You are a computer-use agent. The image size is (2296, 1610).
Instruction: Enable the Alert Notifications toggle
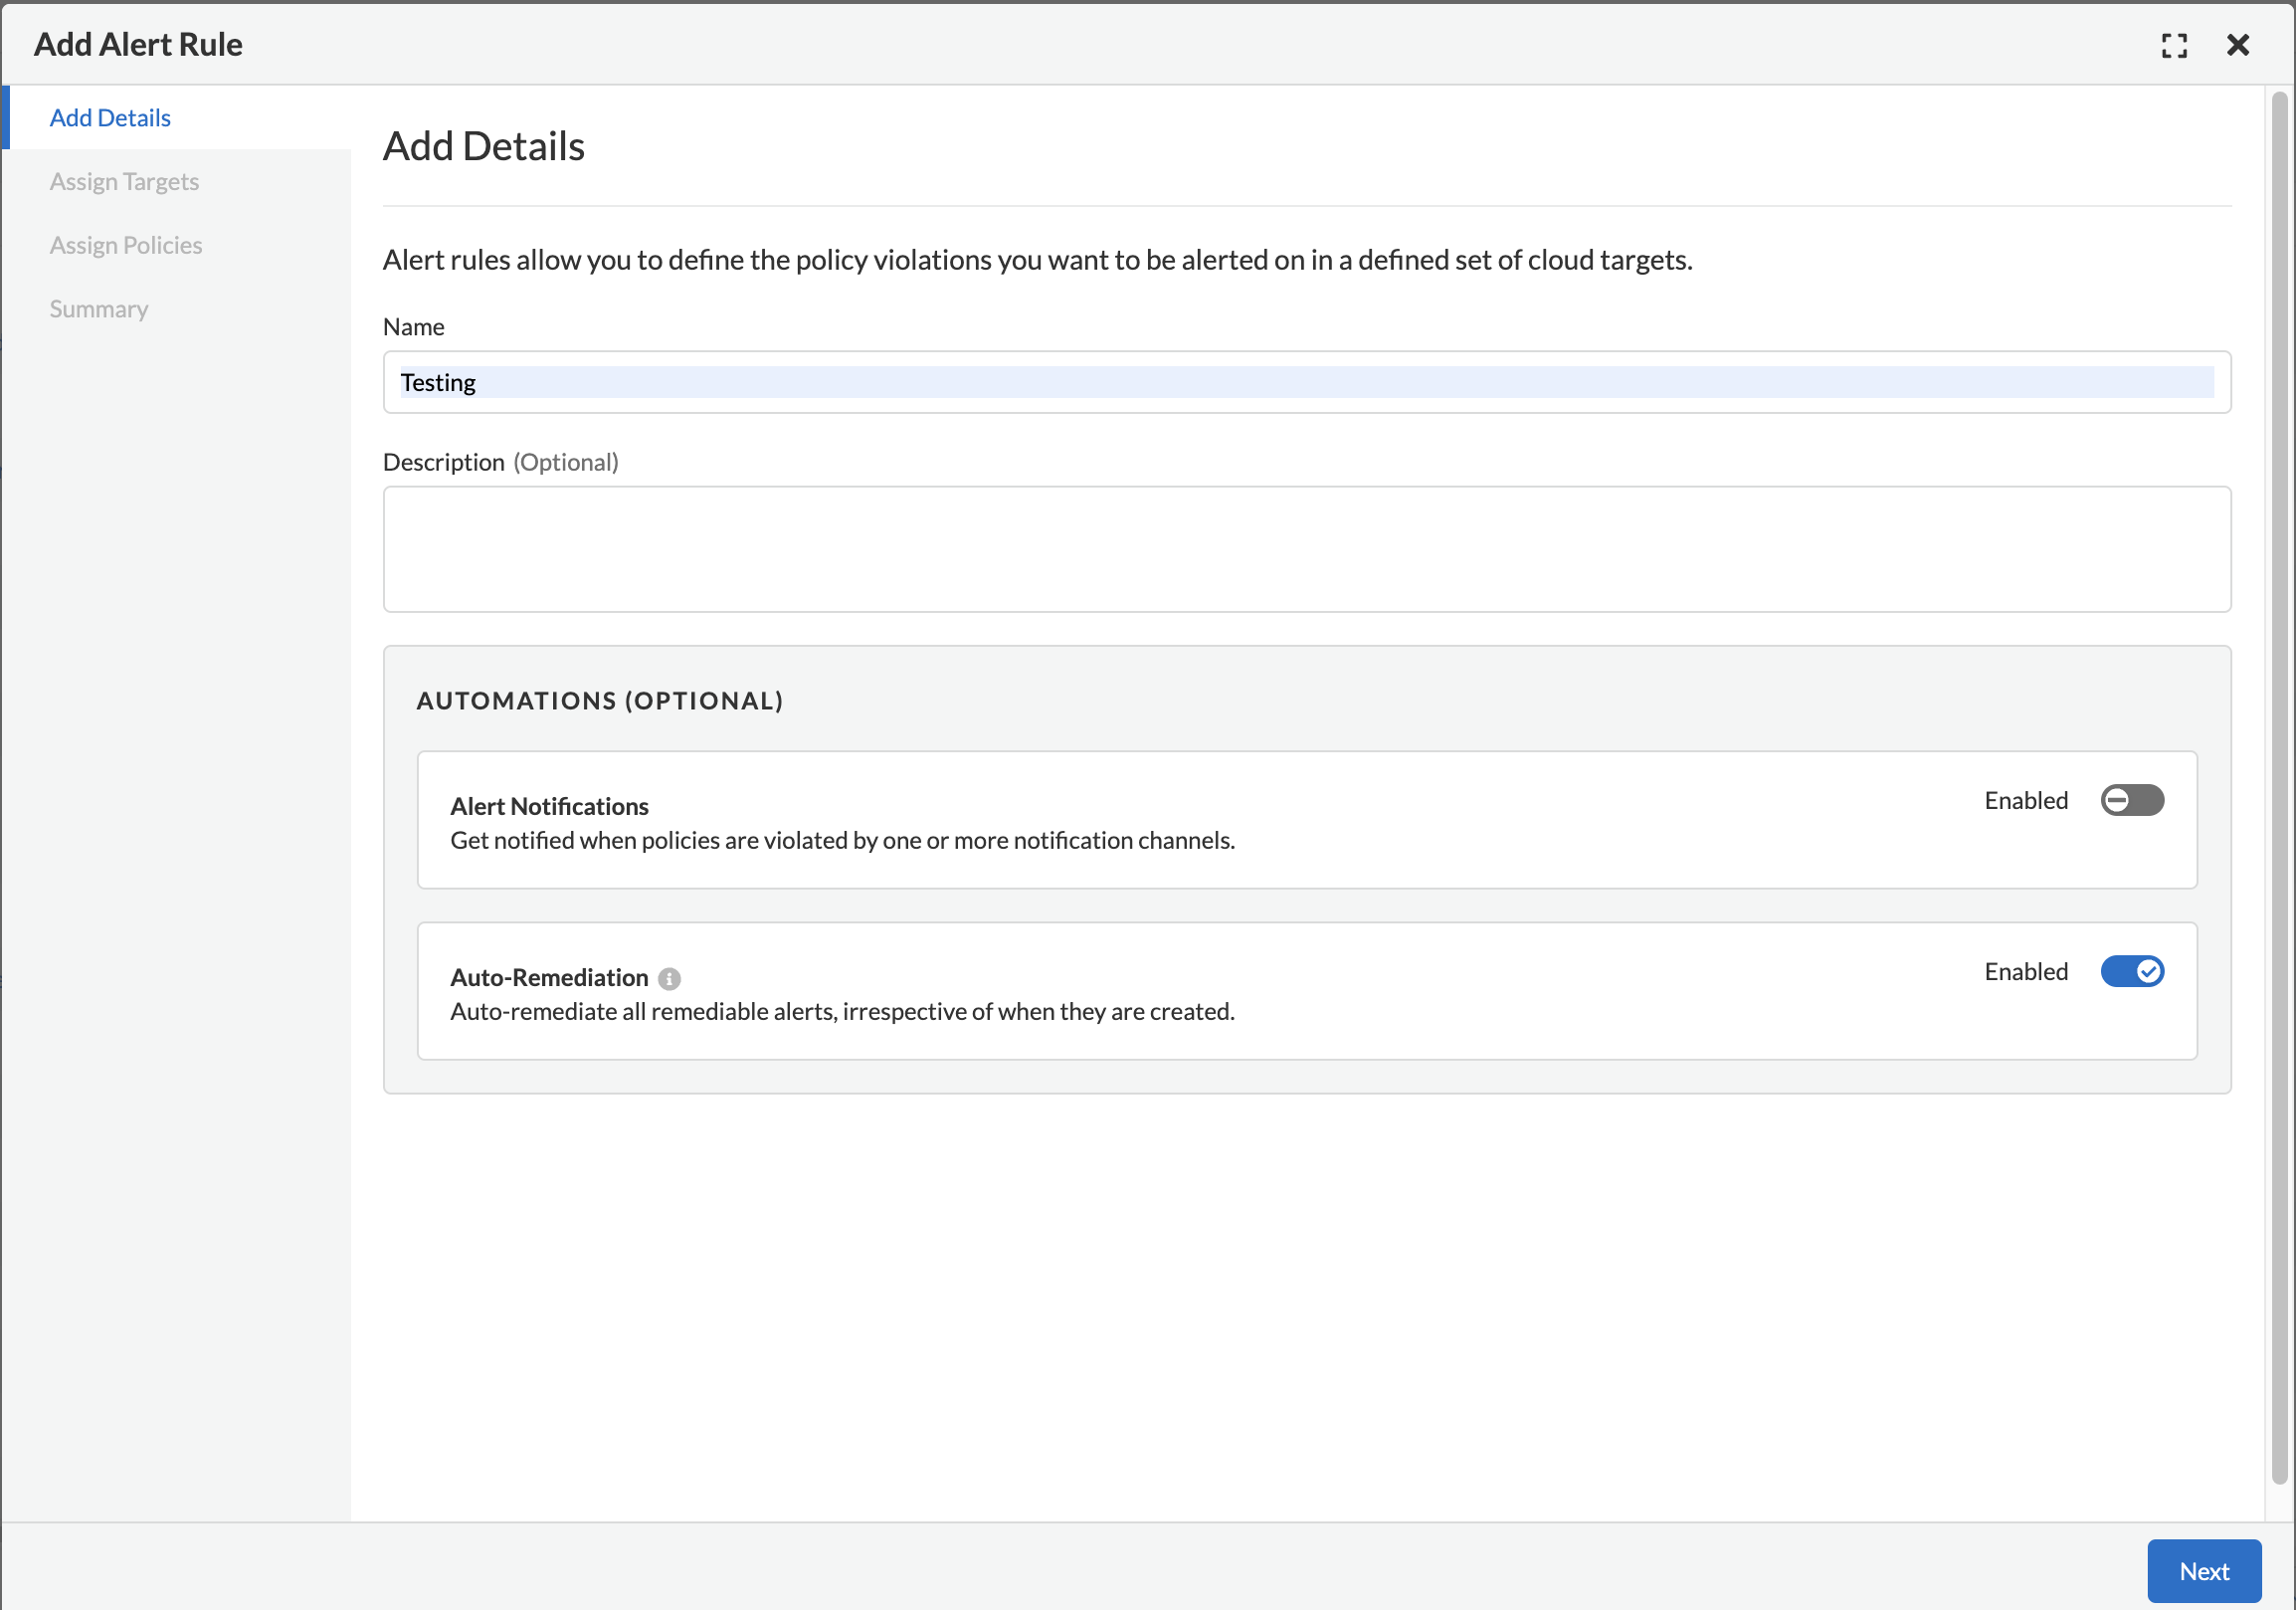point(2132,800)
